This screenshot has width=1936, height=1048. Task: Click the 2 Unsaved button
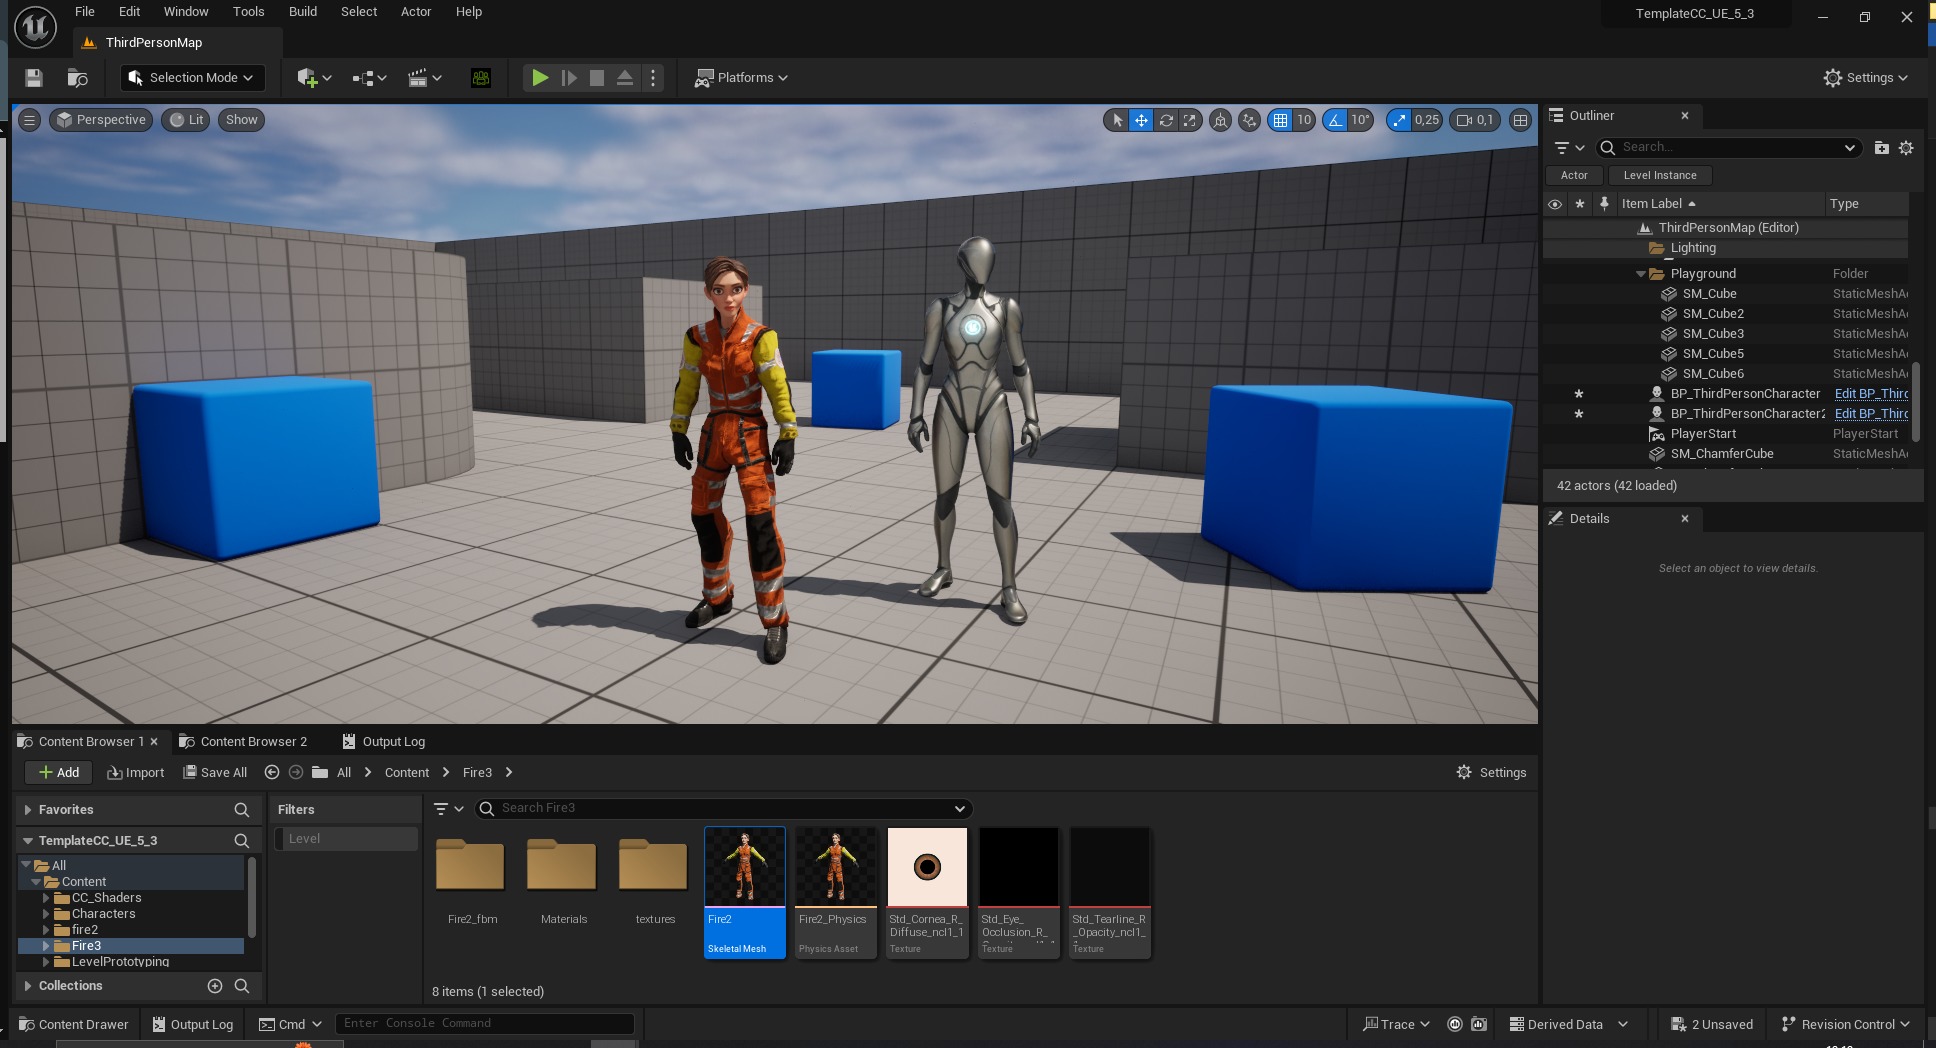[1712, 1024]
